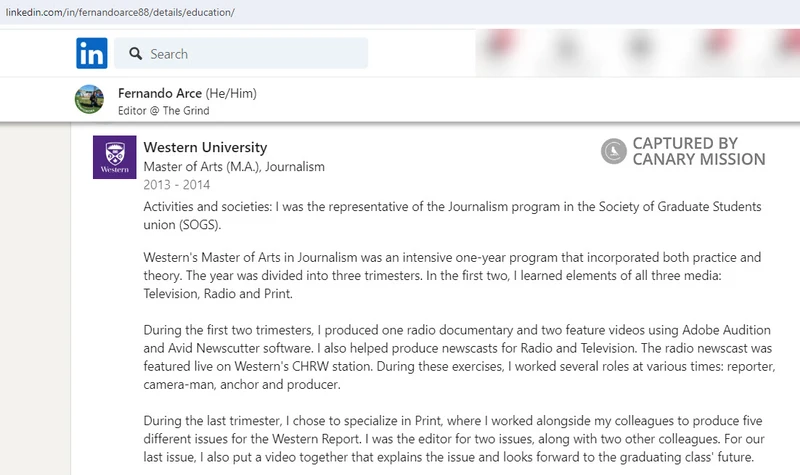Click the 'CAPTURED BY CANARY MISSION' text

[x=698, y=151]
